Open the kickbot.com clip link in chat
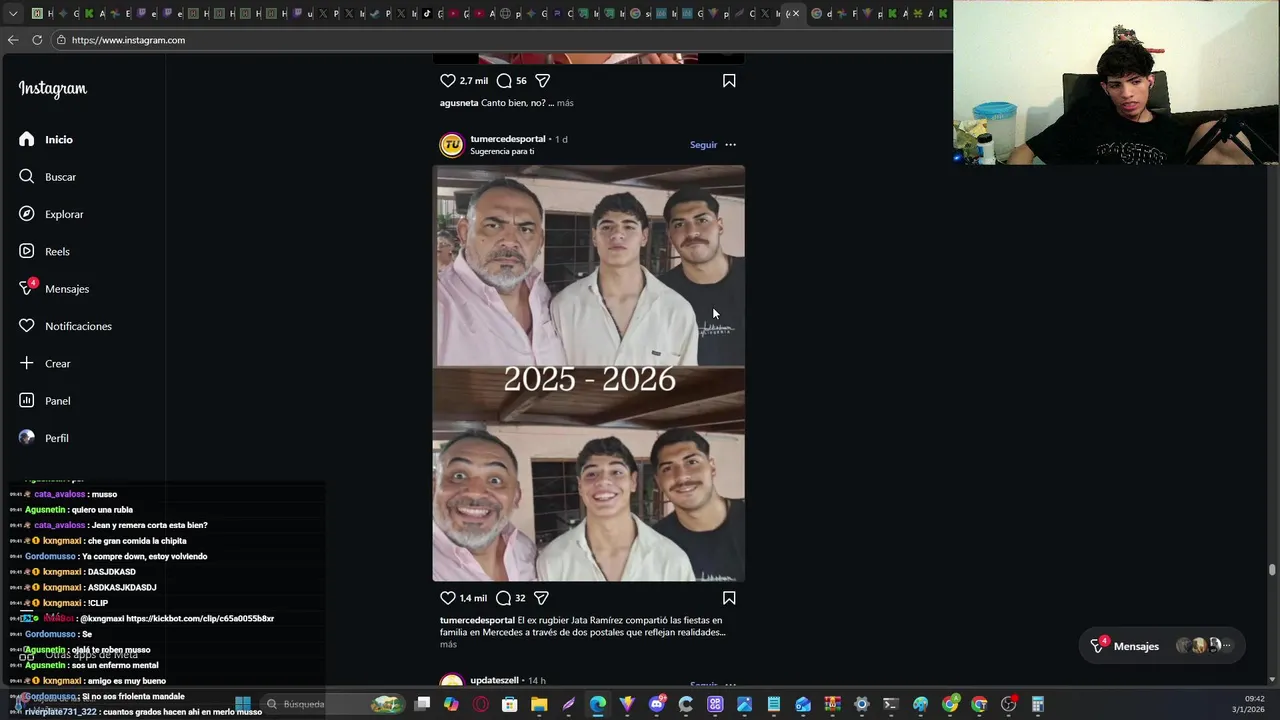The image size is (1280, 720). click(x=200, y=619)
